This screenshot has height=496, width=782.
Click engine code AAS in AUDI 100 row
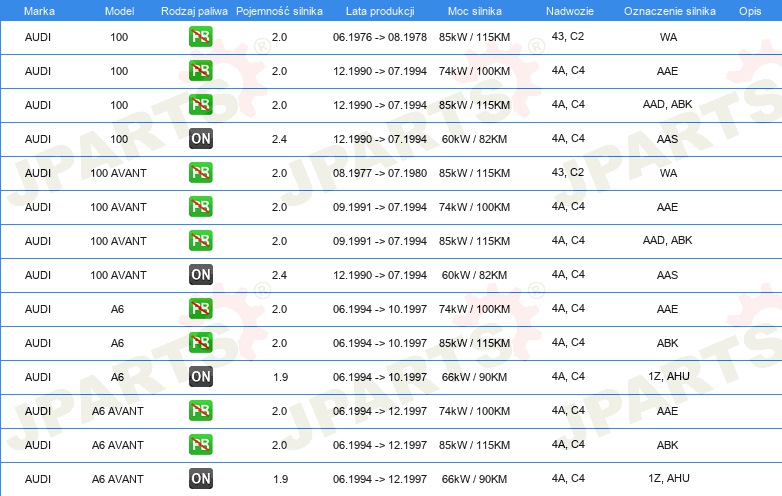click(x=667, y=139)
